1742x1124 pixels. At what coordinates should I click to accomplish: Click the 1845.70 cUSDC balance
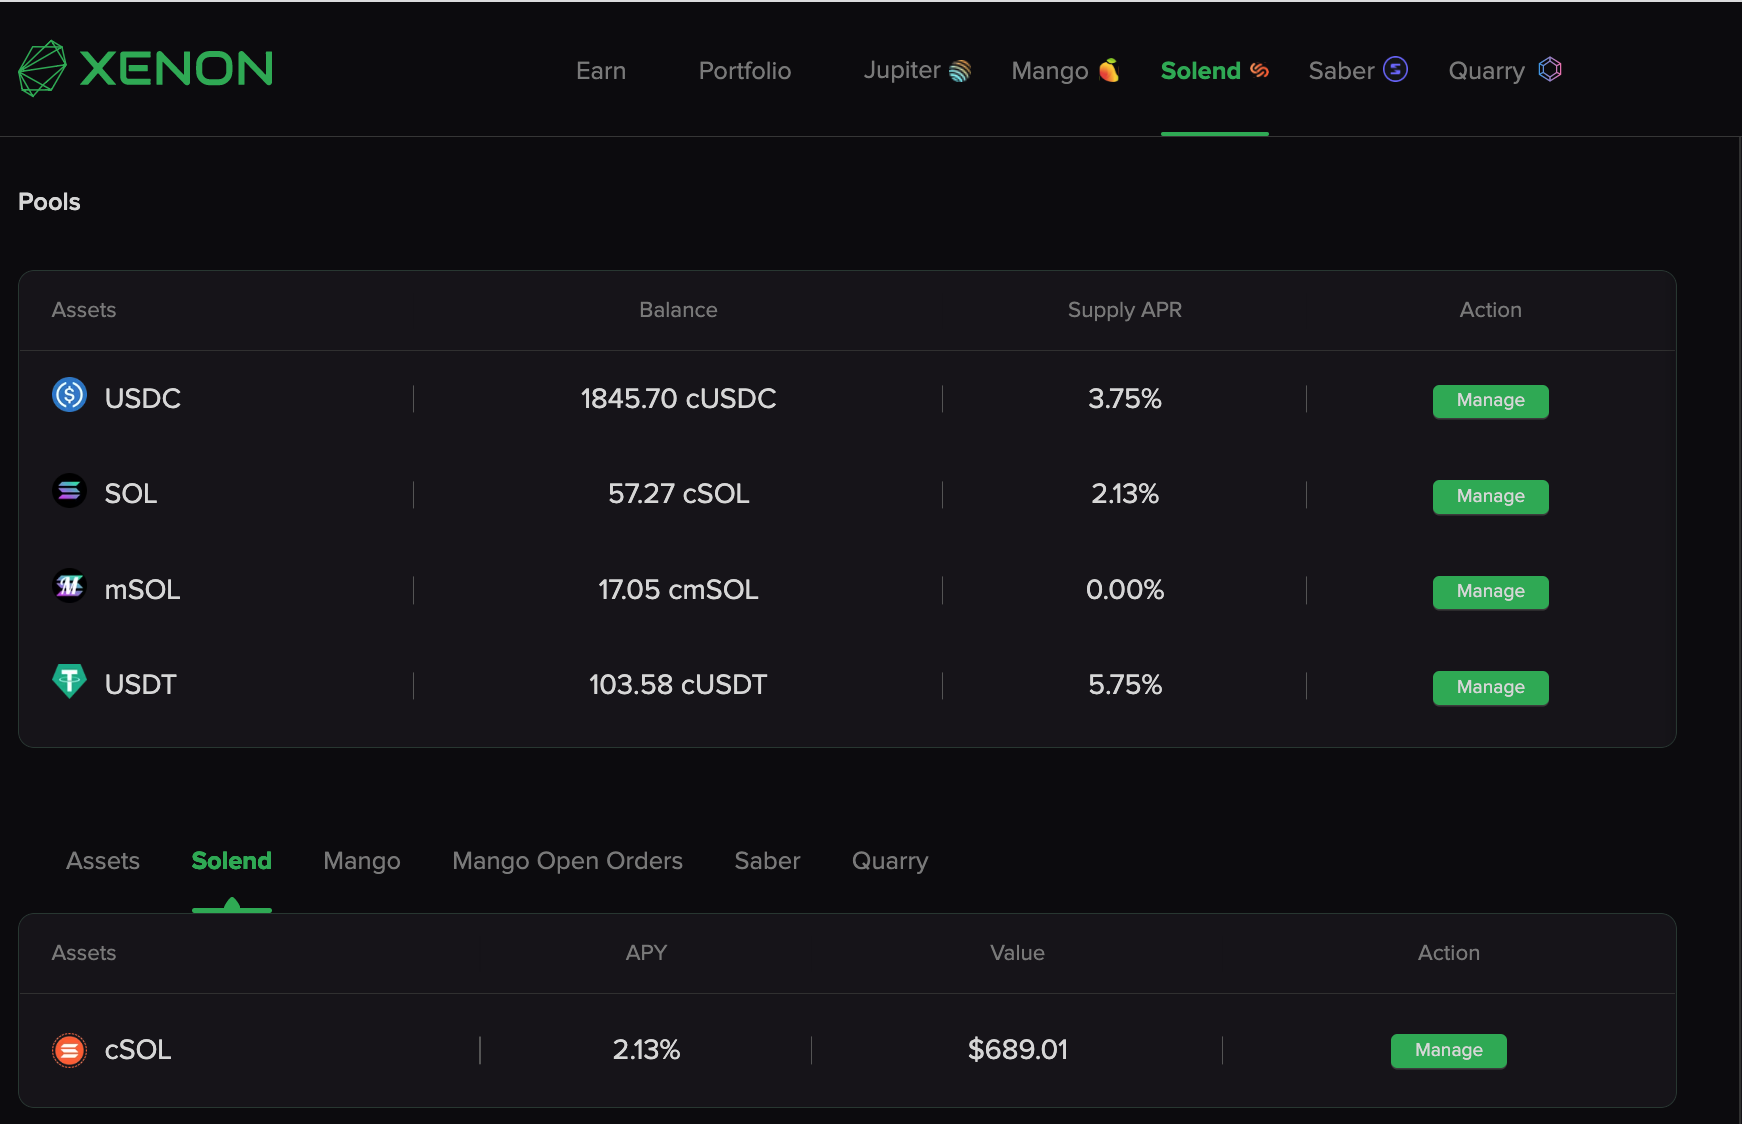click(x=678, y=399)
